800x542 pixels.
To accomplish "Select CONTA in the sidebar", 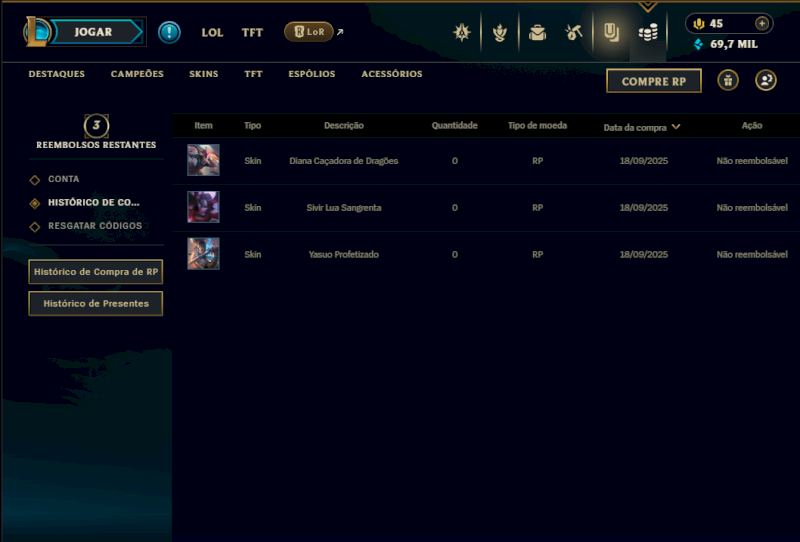I will 63,179.
